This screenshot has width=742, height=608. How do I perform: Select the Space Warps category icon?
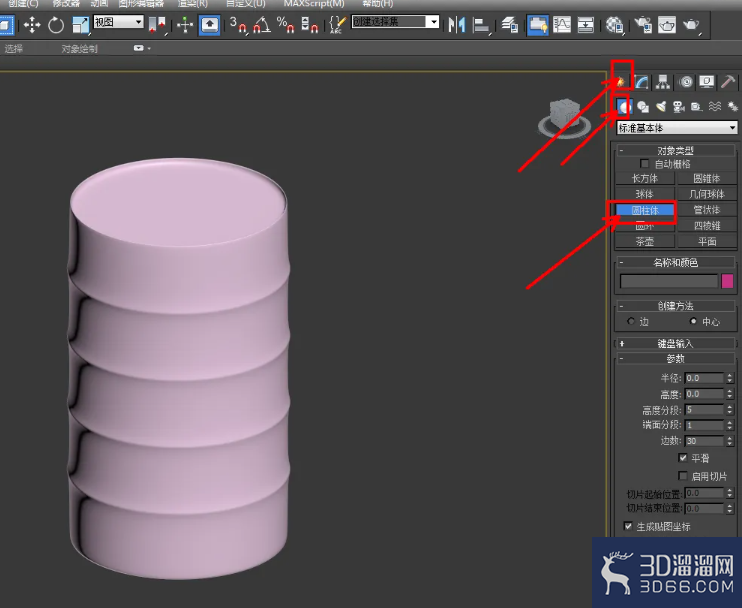(x=715, y=106)
